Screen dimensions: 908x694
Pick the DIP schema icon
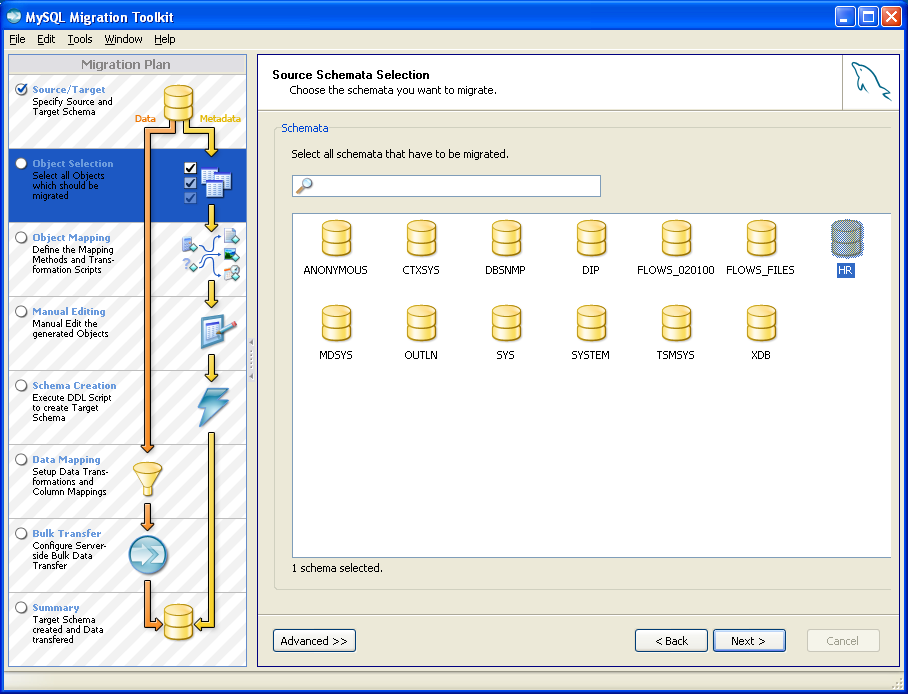[x=591, y=238]
